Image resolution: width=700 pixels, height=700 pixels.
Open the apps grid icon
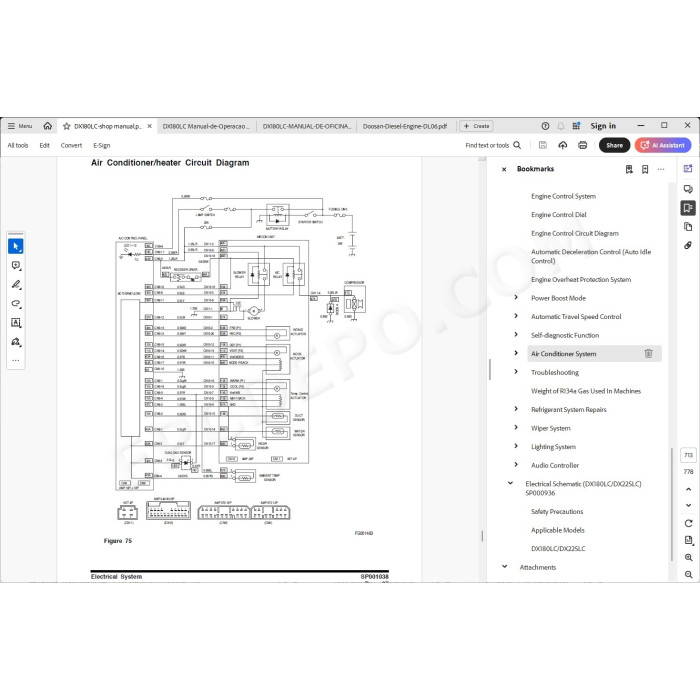576,126
